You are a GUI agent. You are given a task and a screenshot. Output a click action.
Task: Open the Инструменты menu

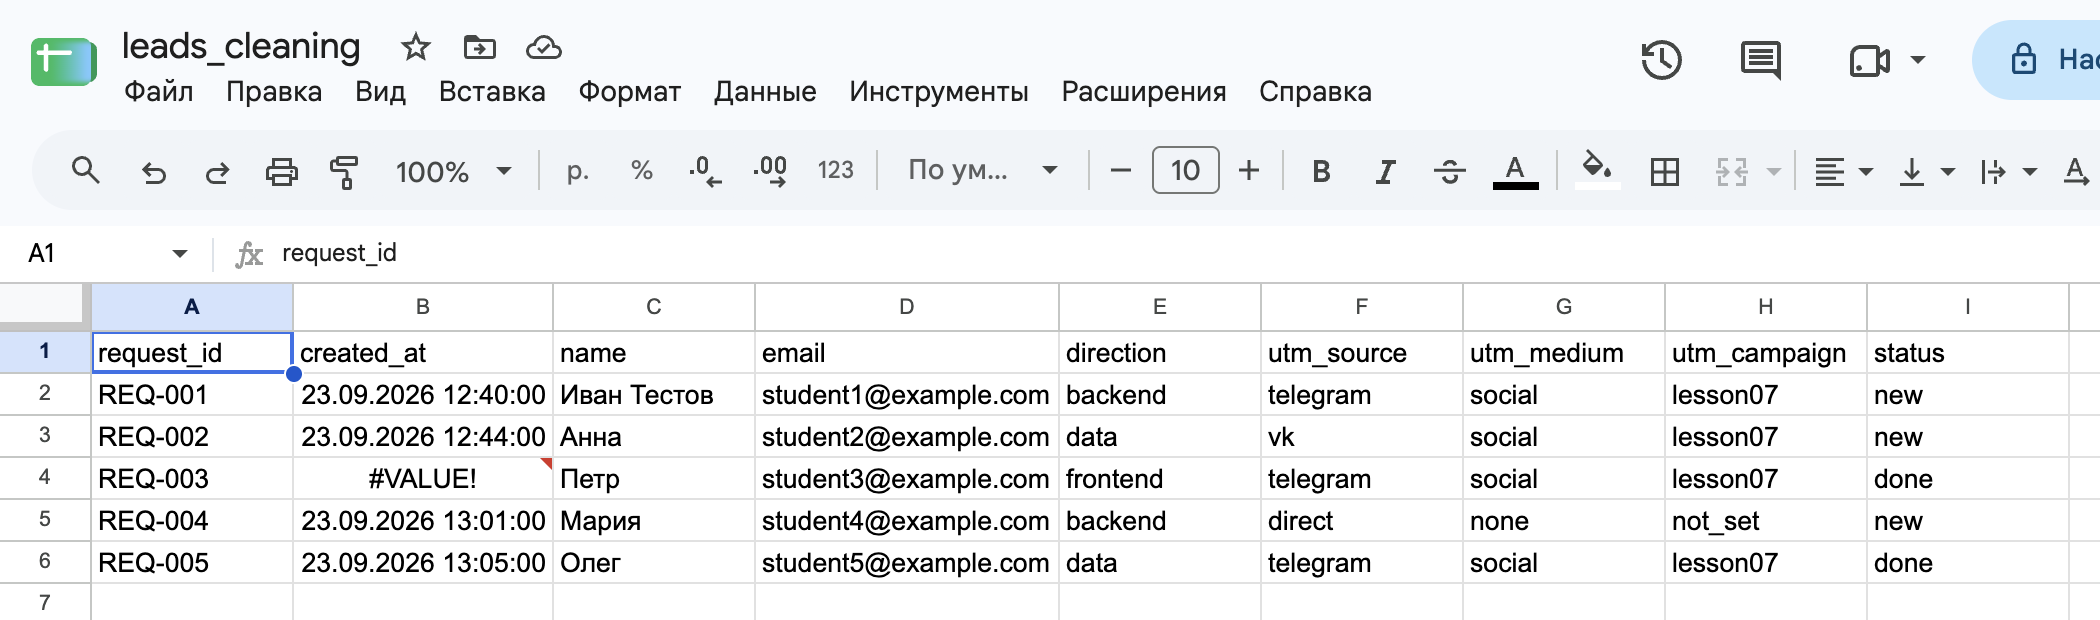pos(939,92)
